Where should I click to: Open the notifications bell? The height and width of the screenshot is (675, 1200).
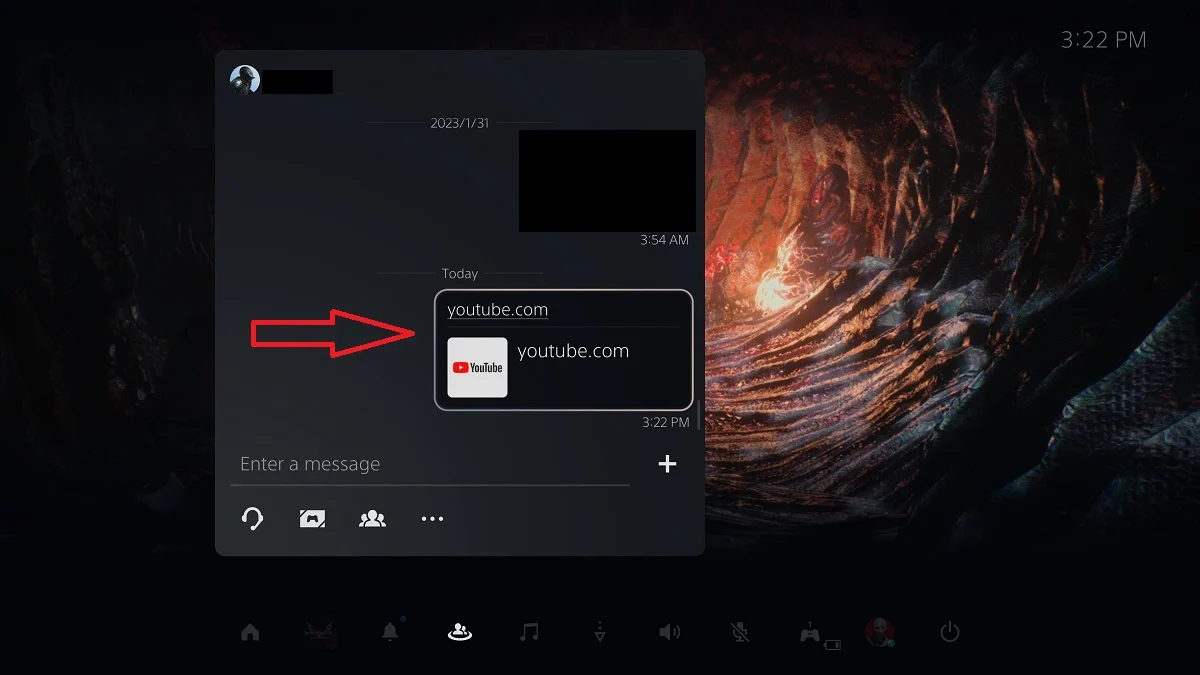[390, 632]
